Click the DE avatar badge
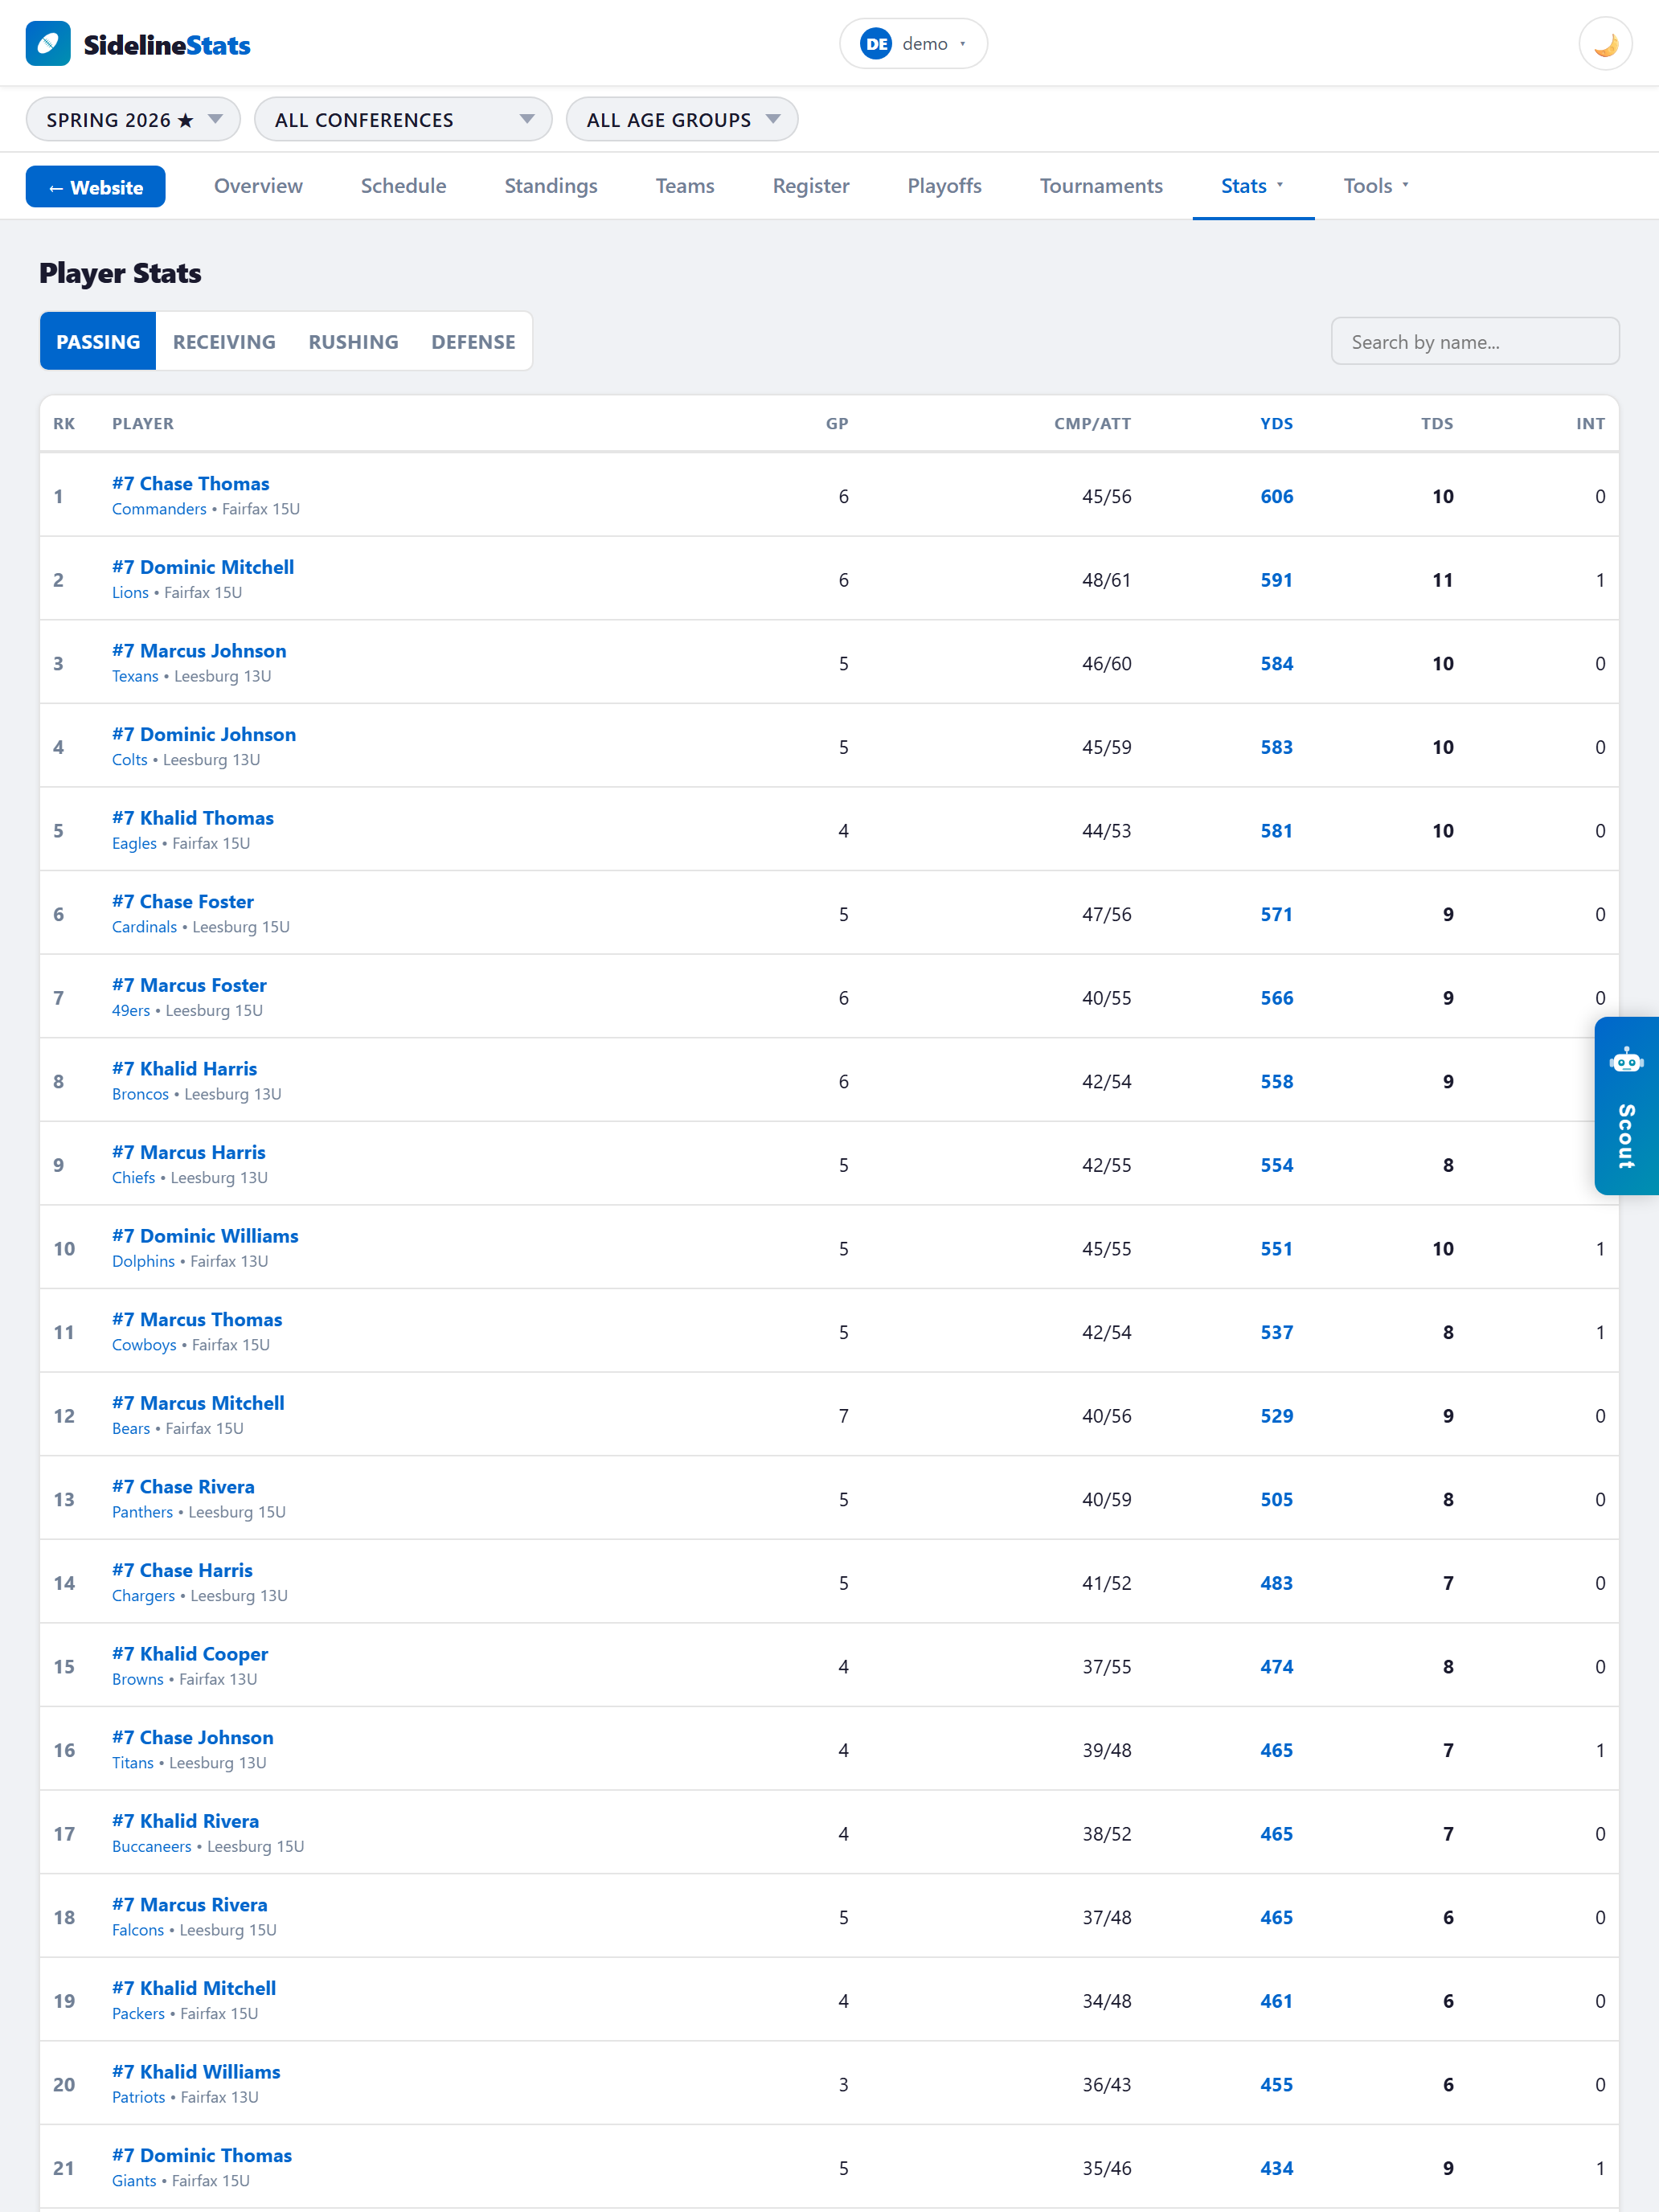 (876, 44)
